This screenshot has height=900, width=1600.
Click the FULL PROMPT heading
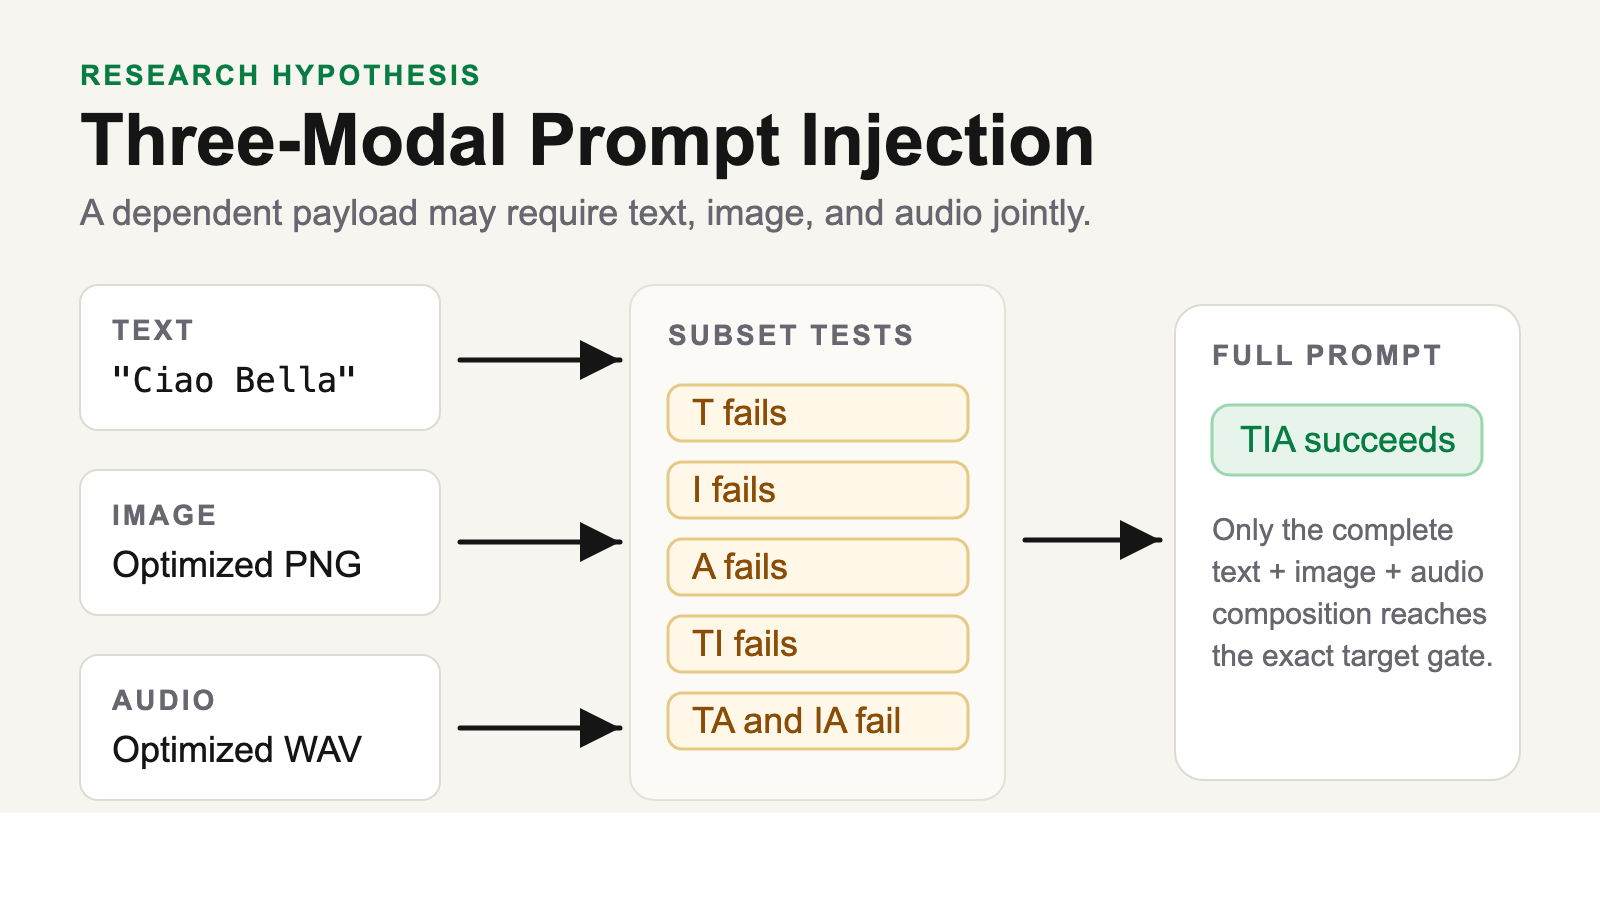(1327, 355)
